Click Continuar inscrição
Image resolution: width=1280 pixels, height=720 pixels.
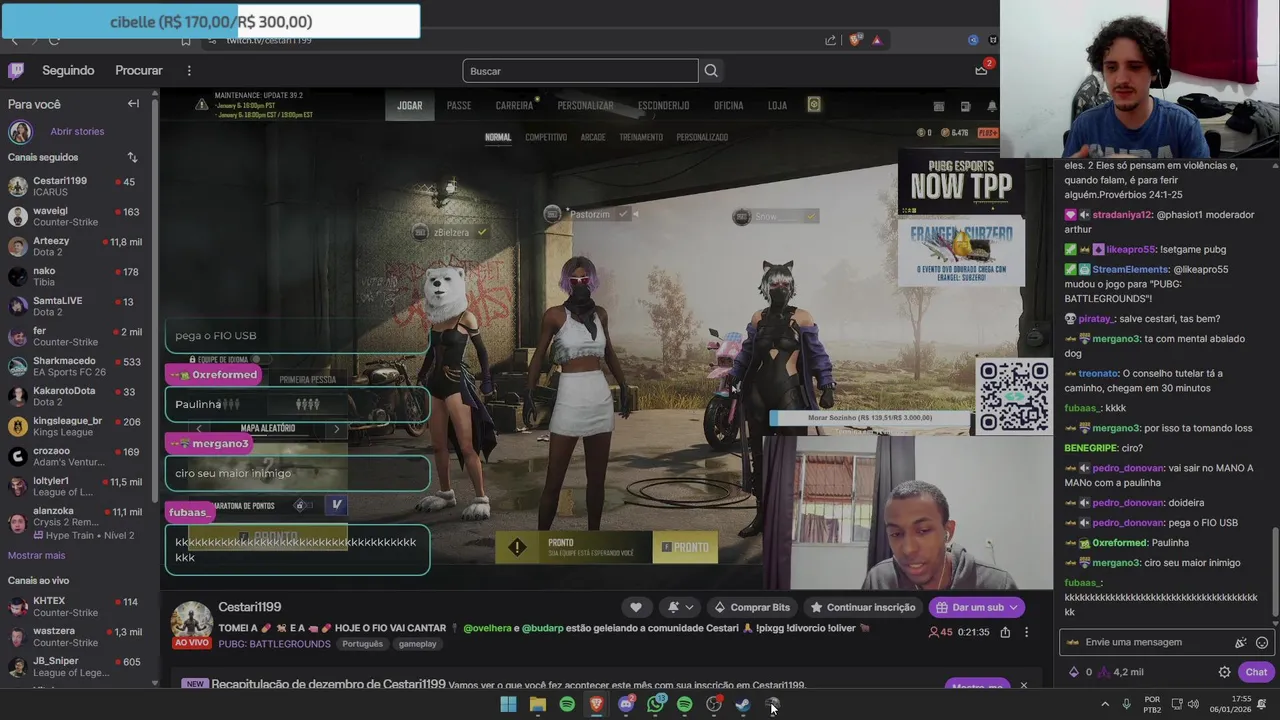pyautogui.click(x=862, y=607)
